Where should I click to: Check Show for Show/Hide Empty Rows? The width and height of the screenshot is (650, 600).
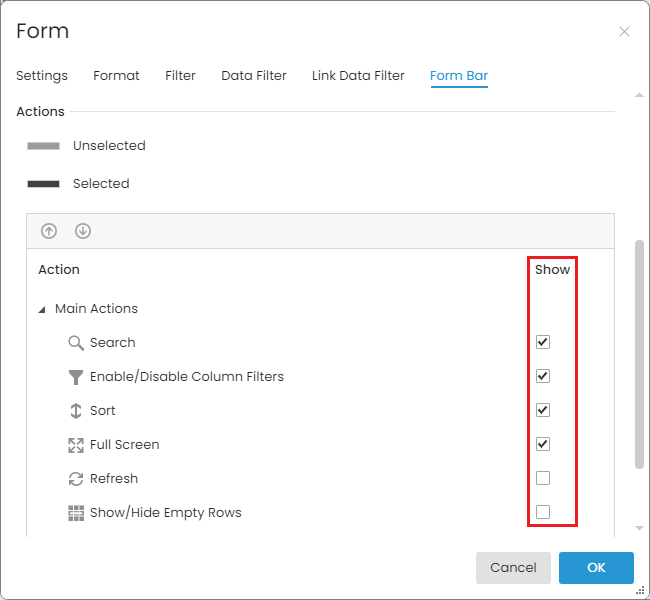coord(543,512)
